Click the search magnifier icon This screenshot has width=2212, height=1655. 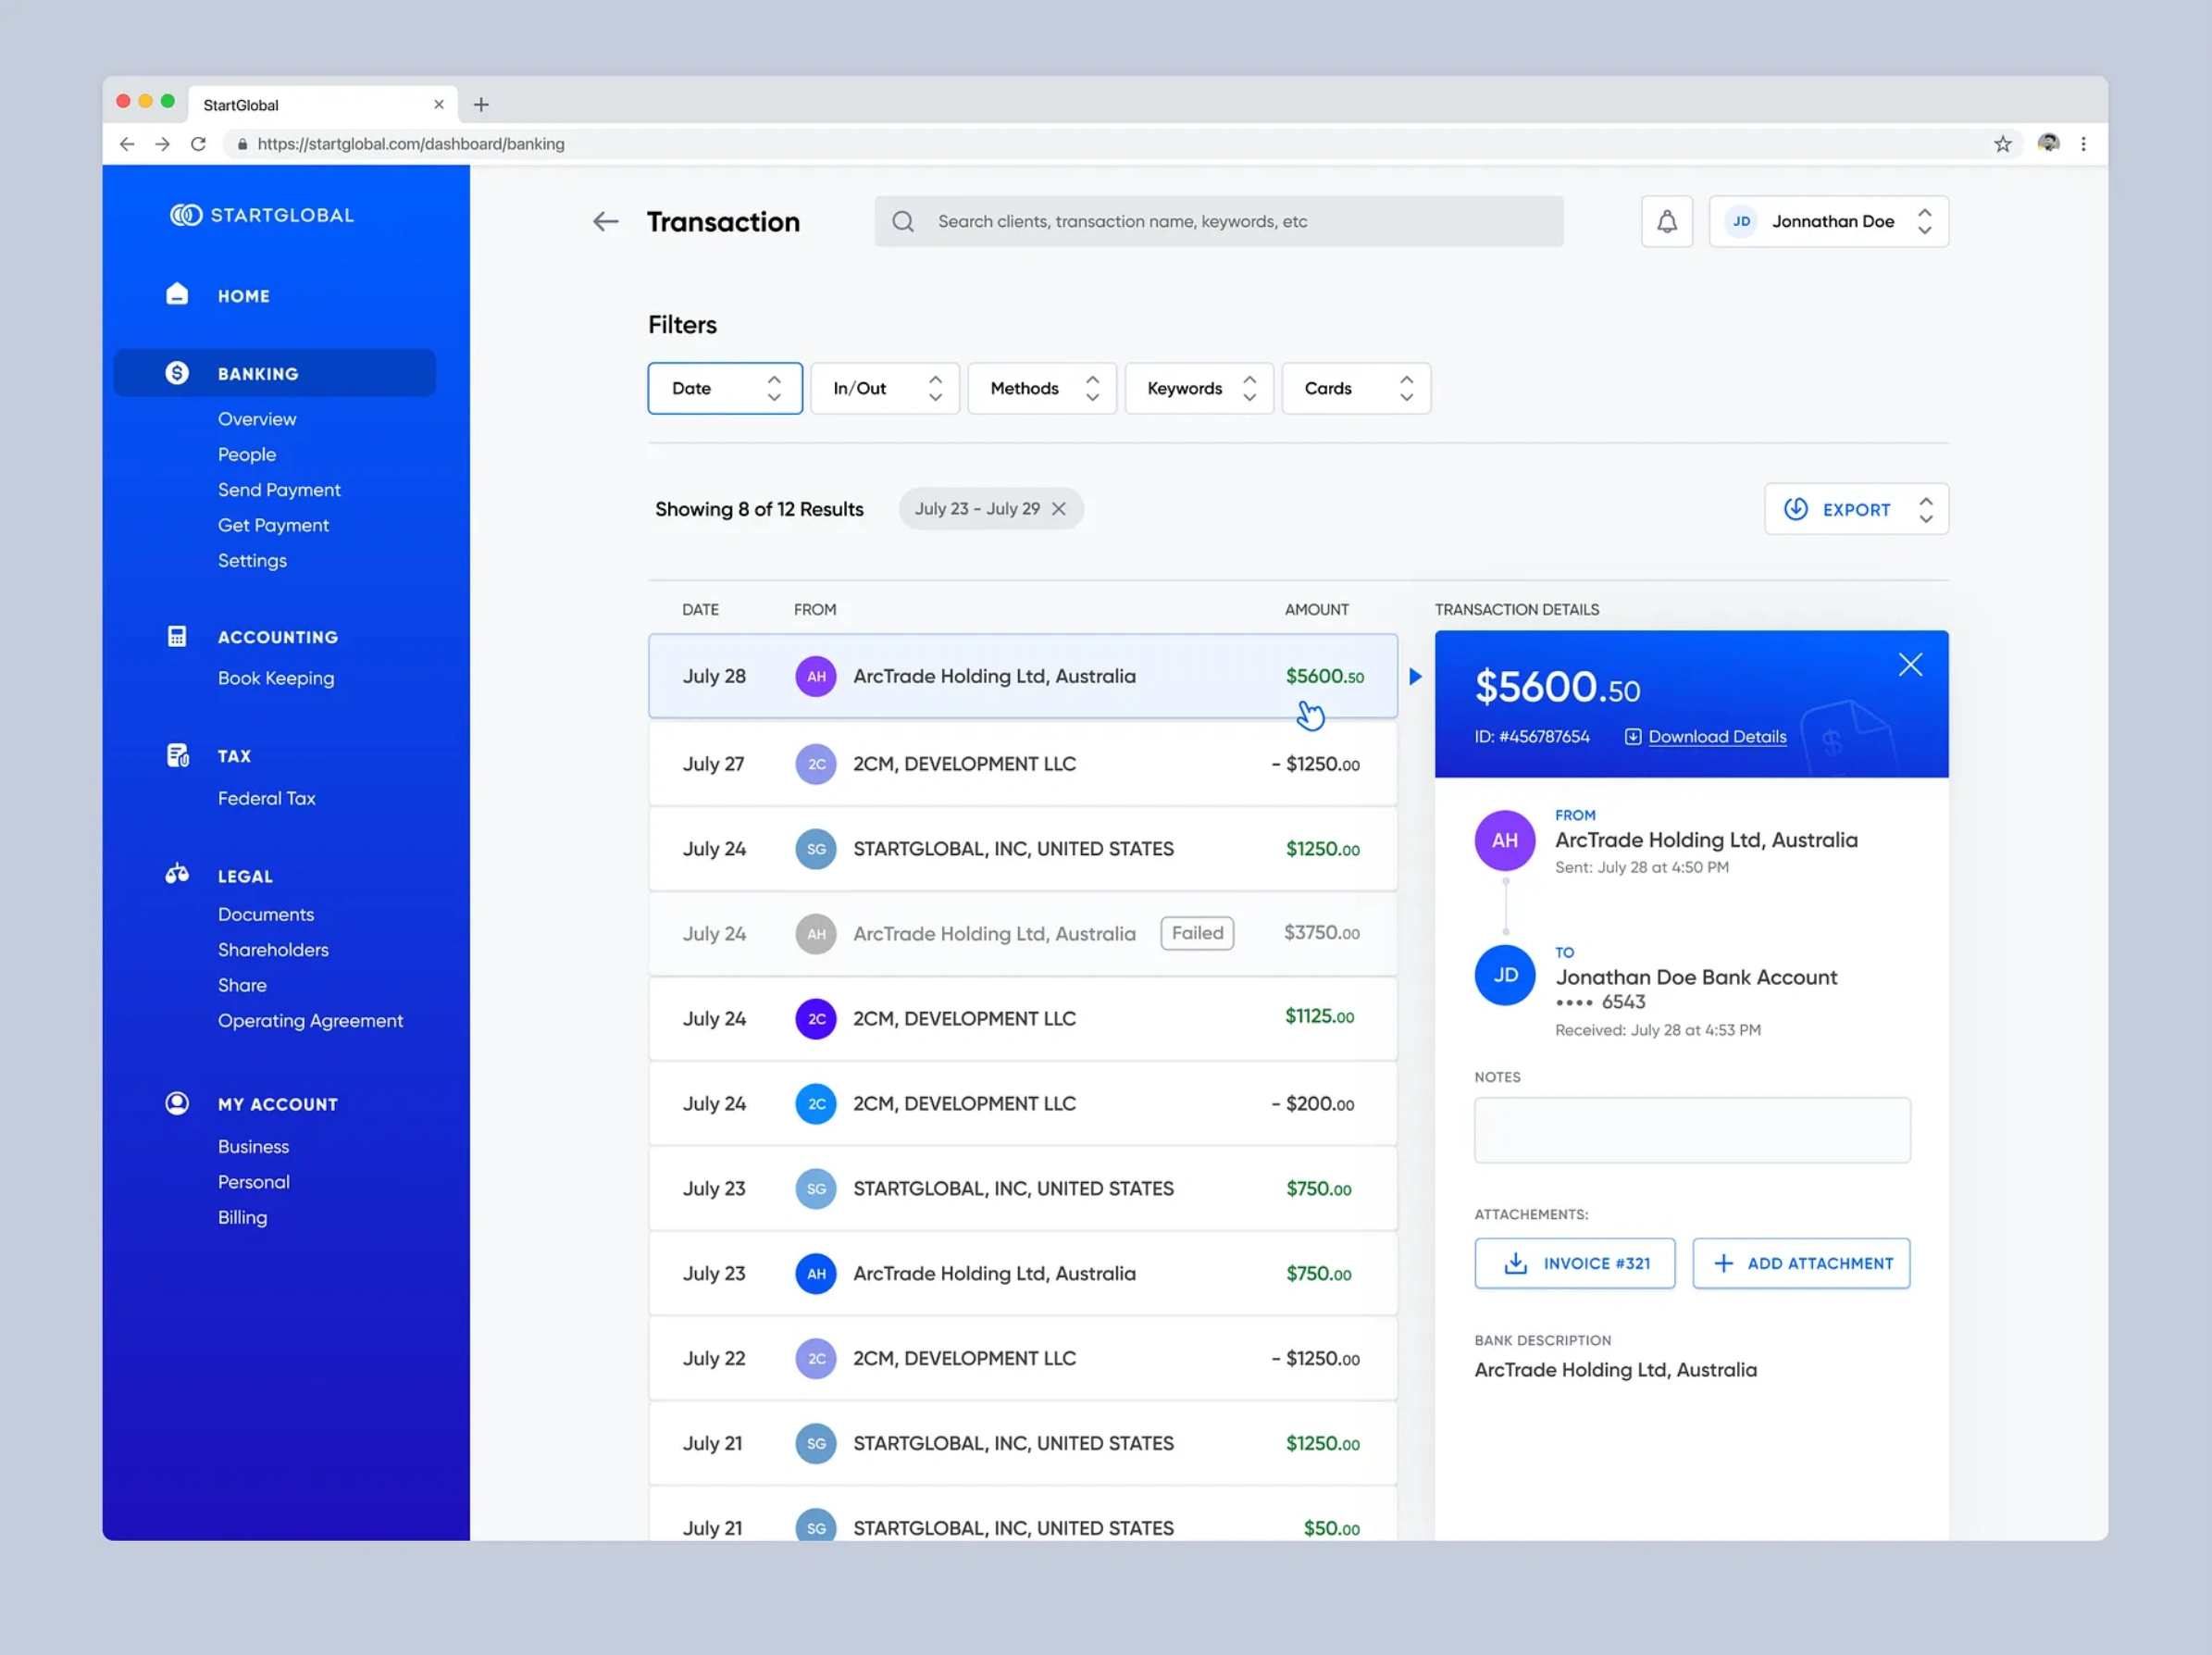tap(903, 221)
